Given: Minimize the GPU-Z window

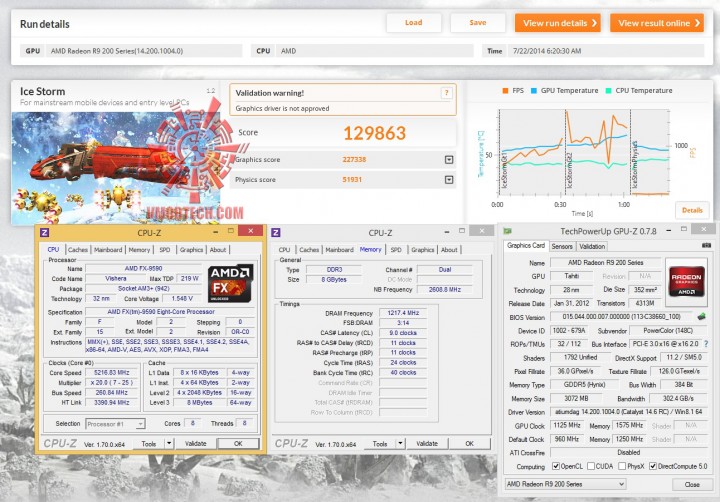Looking at the screenshot, I should point(669,231).
